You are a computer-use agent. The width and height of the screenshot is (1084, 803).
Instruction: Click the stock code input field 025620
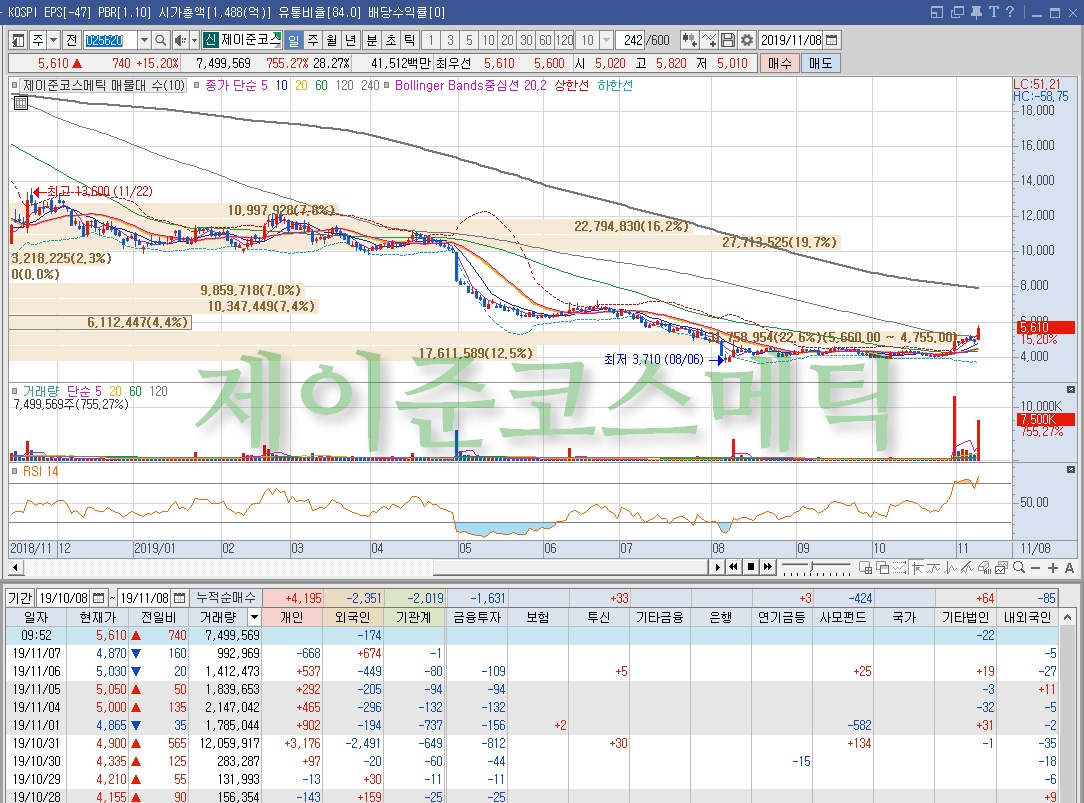pyautogui.click(x=111, y=40)
